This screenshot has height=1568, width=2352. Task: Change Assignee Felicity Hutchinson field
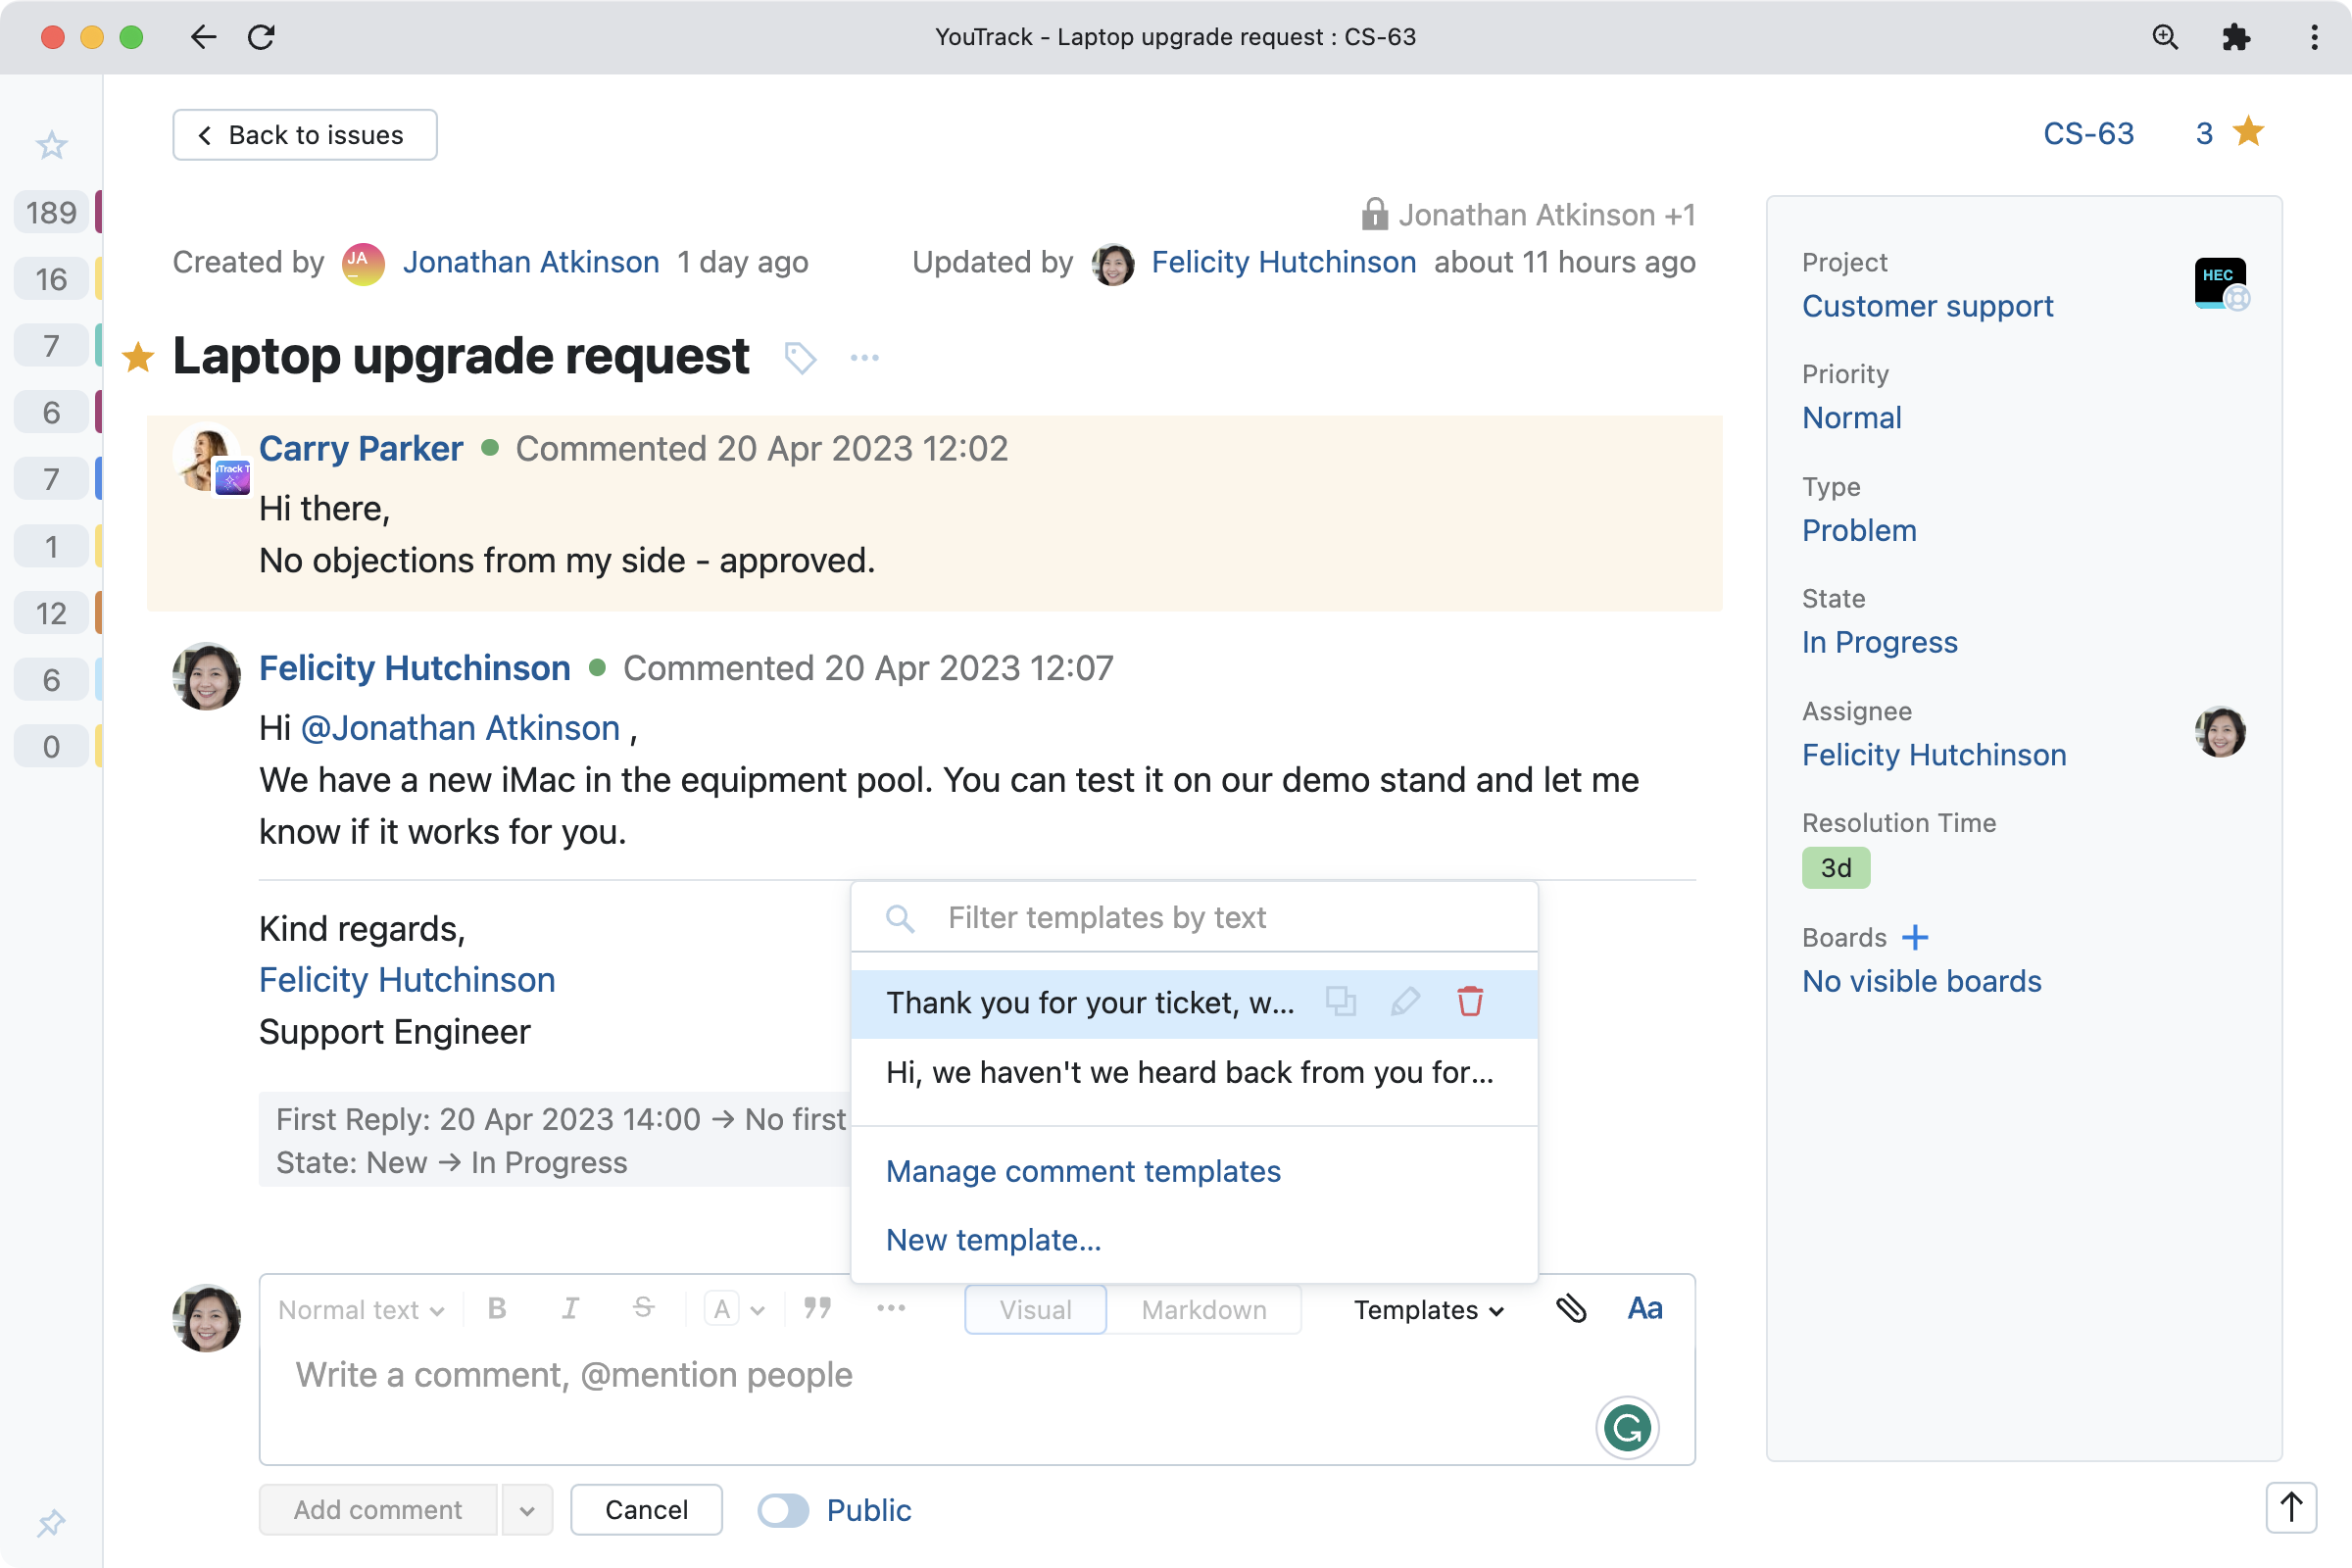[x=1934, y=755]
